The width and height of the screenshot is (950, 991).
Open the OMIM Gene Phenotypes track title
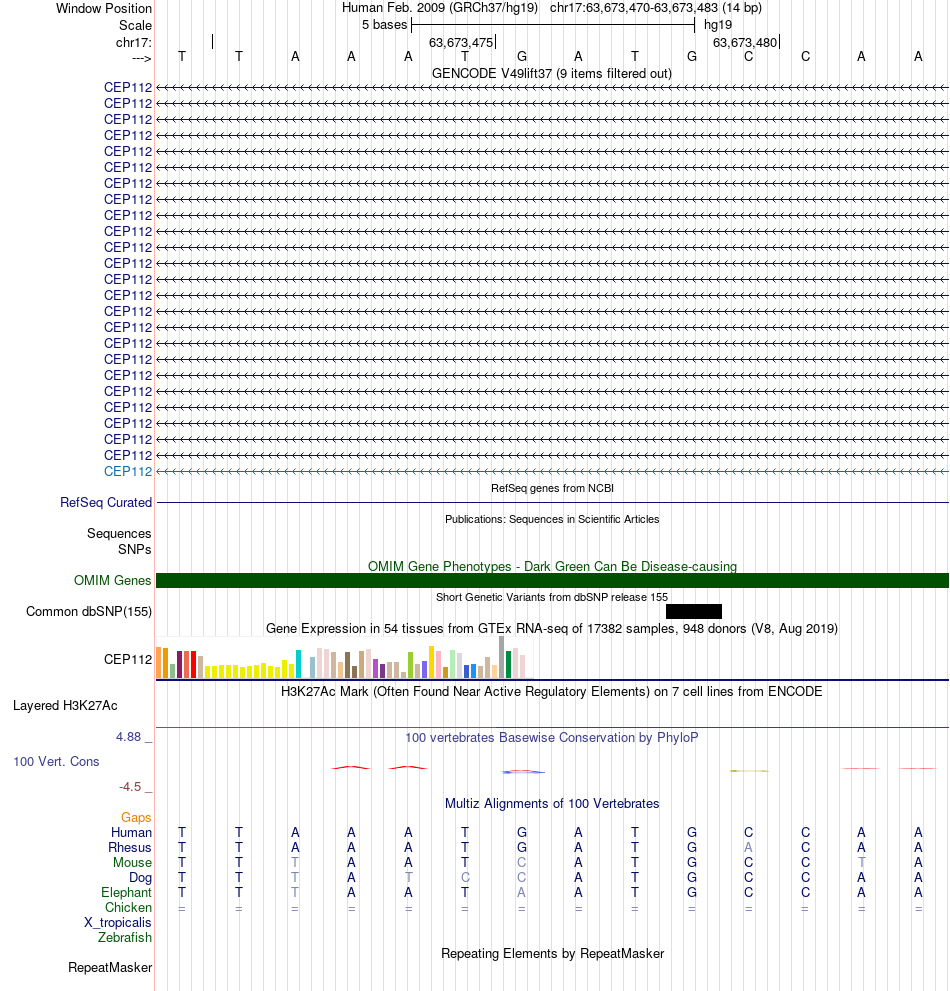point(552,566)
